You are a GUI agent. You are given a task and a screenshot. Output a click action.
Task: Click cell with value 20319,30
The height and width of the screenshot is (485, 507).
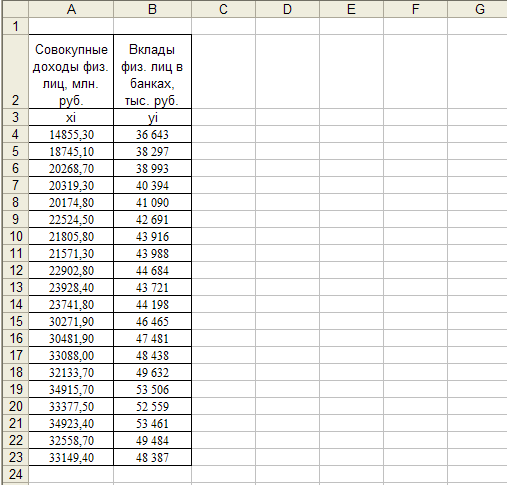(71, 185)
